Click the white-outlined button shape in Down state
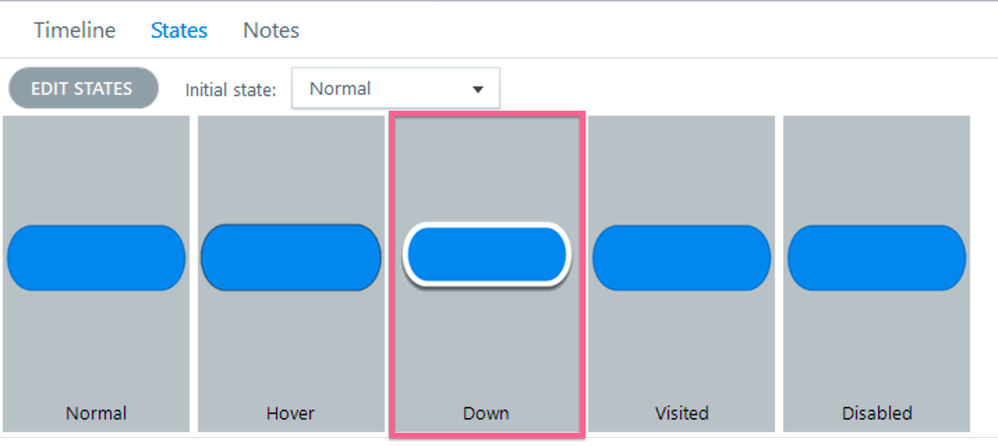 click(x=486, y=256)
